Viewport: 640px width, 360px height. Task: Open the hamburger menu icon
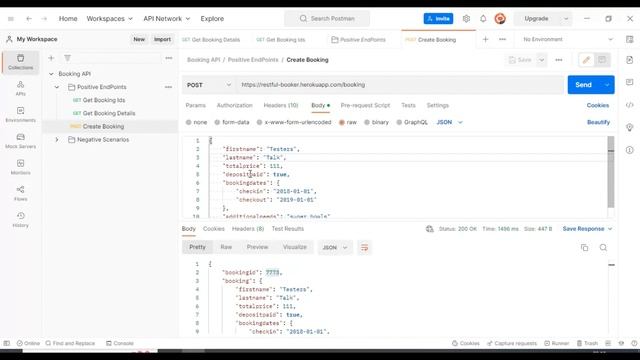11,19
